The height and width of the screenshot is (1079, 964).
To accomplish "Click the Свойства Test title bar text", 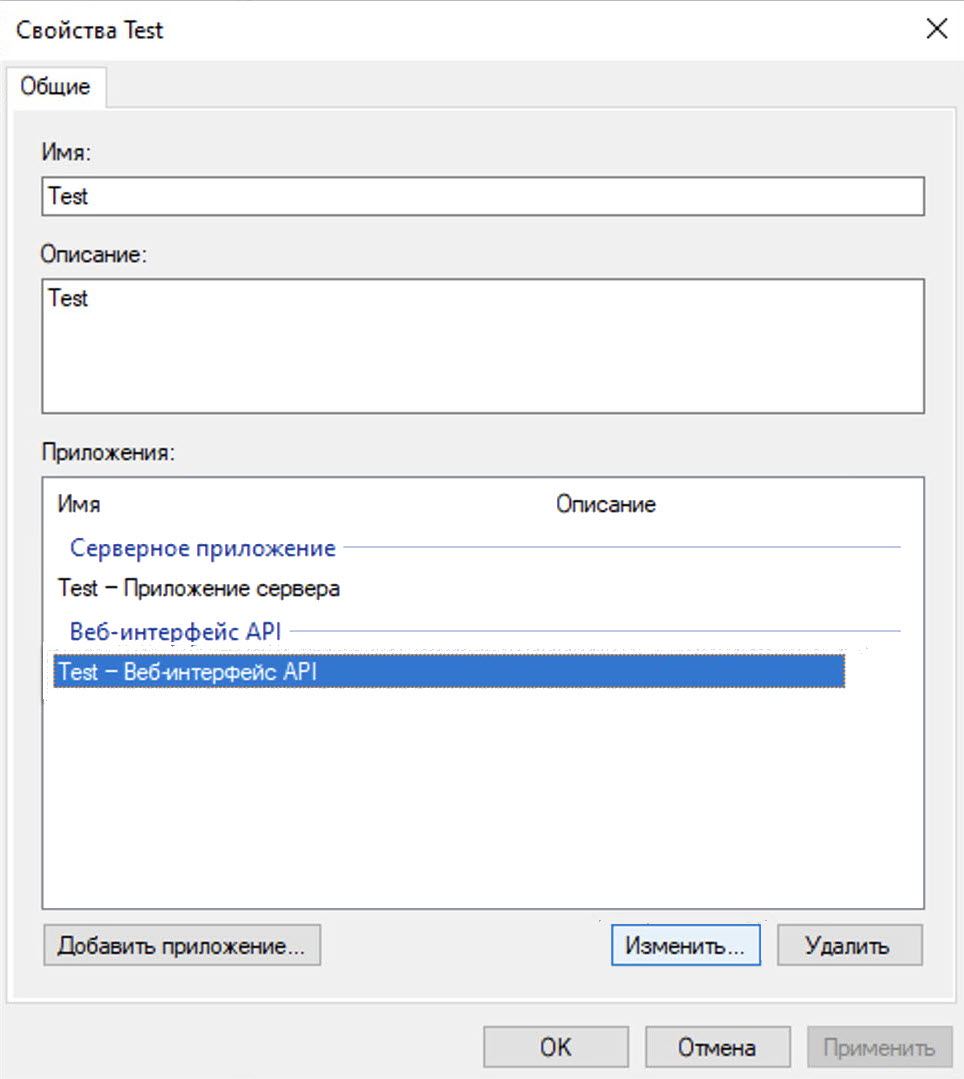I will (x=90, y=30).
